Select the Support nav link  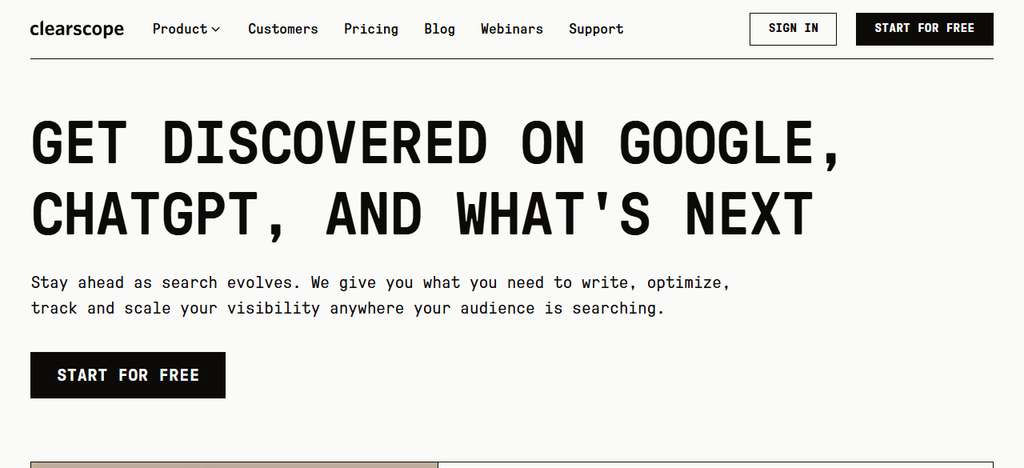(x=596, y=29)
